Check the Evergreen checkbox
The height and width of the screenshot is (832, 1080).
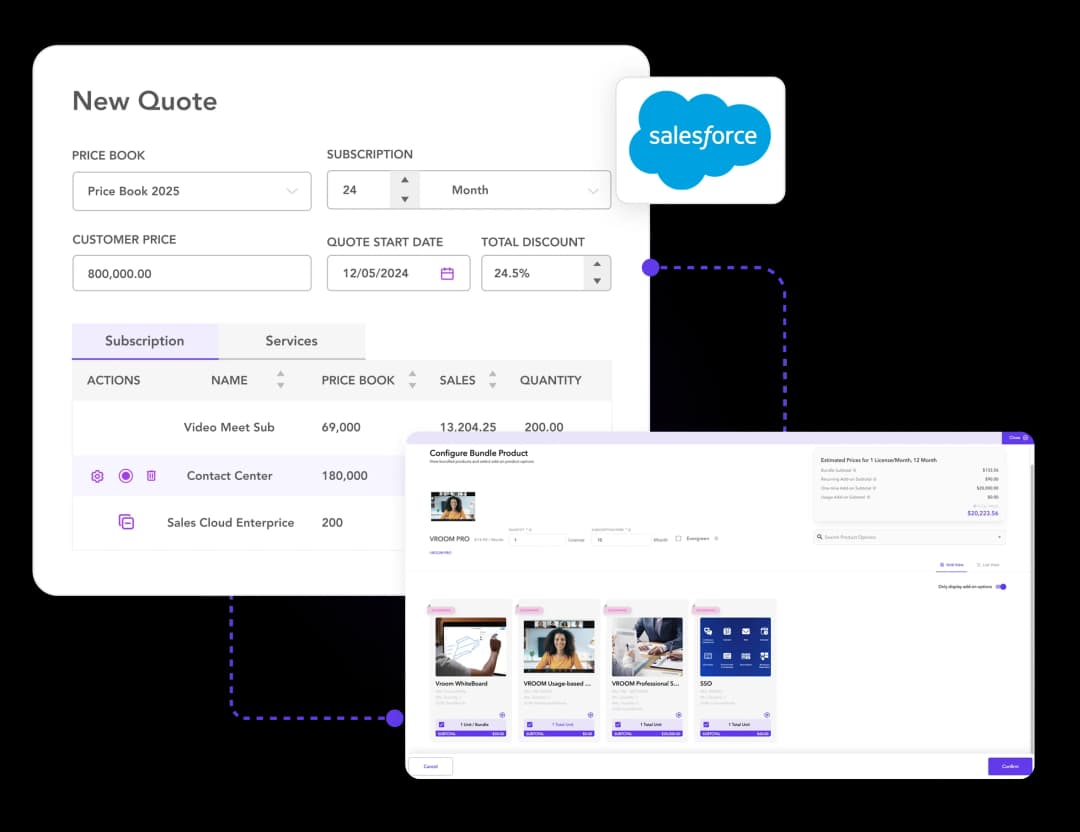pos(678,539)
